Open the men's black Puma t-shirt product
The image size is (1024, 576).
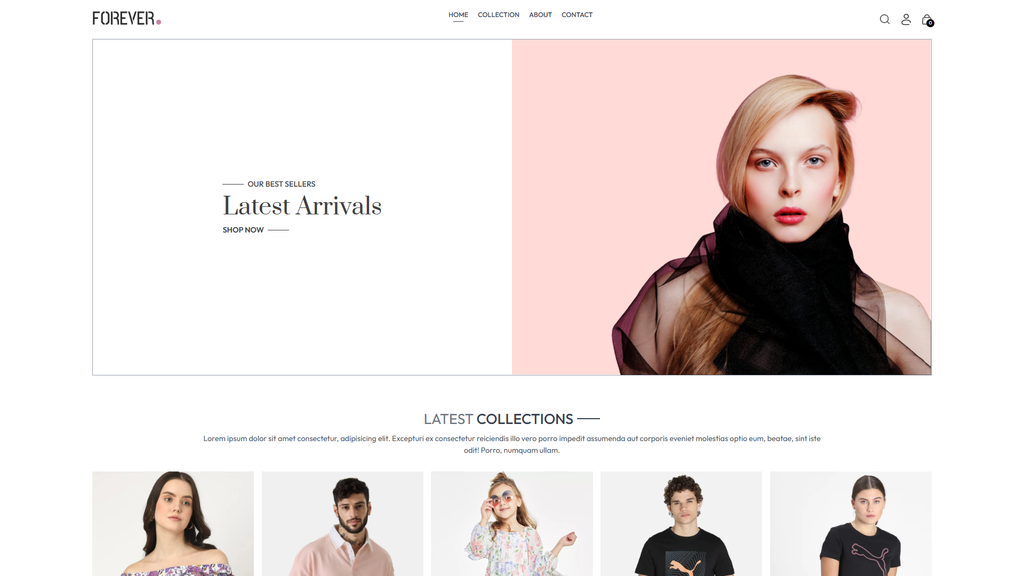pyautogui.click(x=681, y=524)
